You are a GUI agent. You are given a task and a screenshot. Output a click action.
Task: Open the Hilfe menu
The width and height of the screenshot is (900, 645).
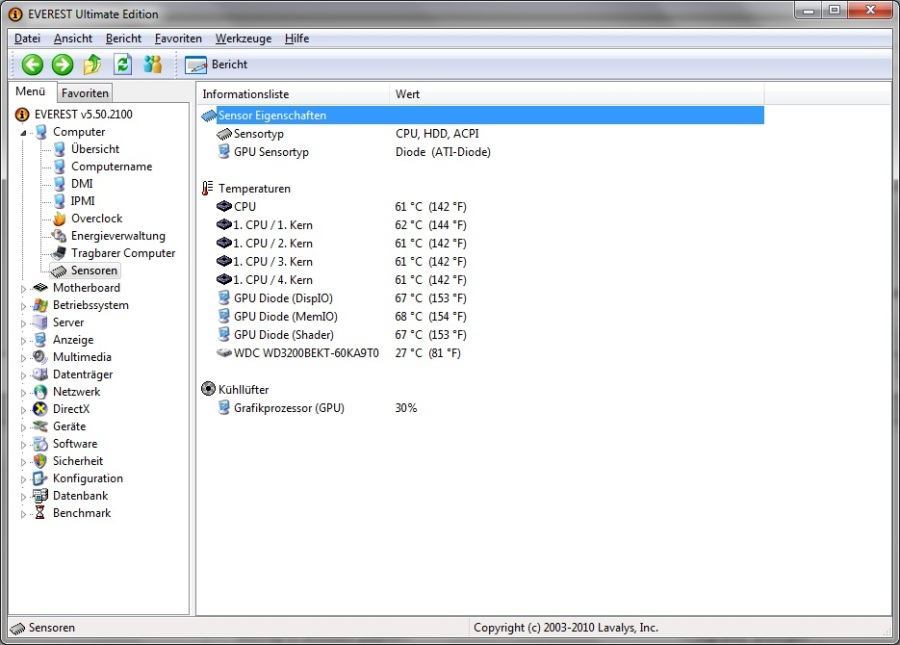point(297,38)
